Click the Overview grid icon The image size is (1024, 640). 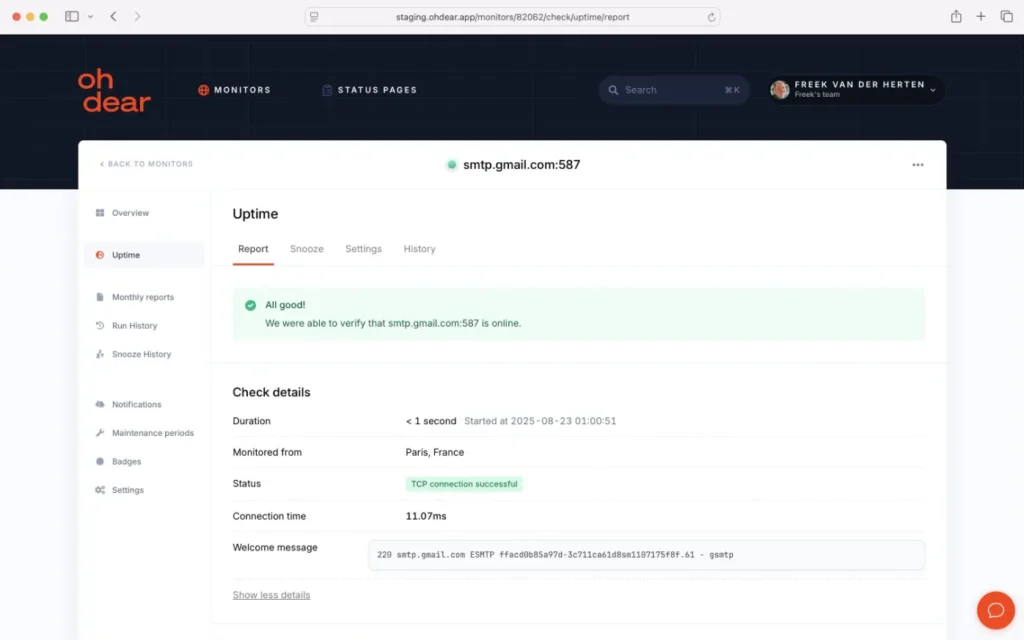(100, 213)
